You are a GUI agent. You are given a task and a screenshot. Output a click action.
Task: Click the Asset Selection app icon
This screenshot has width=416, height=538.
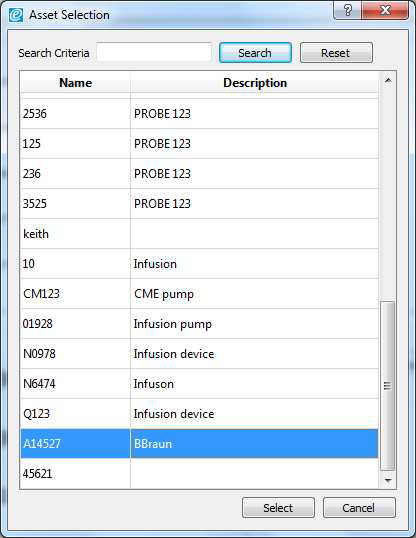(16, 15)
